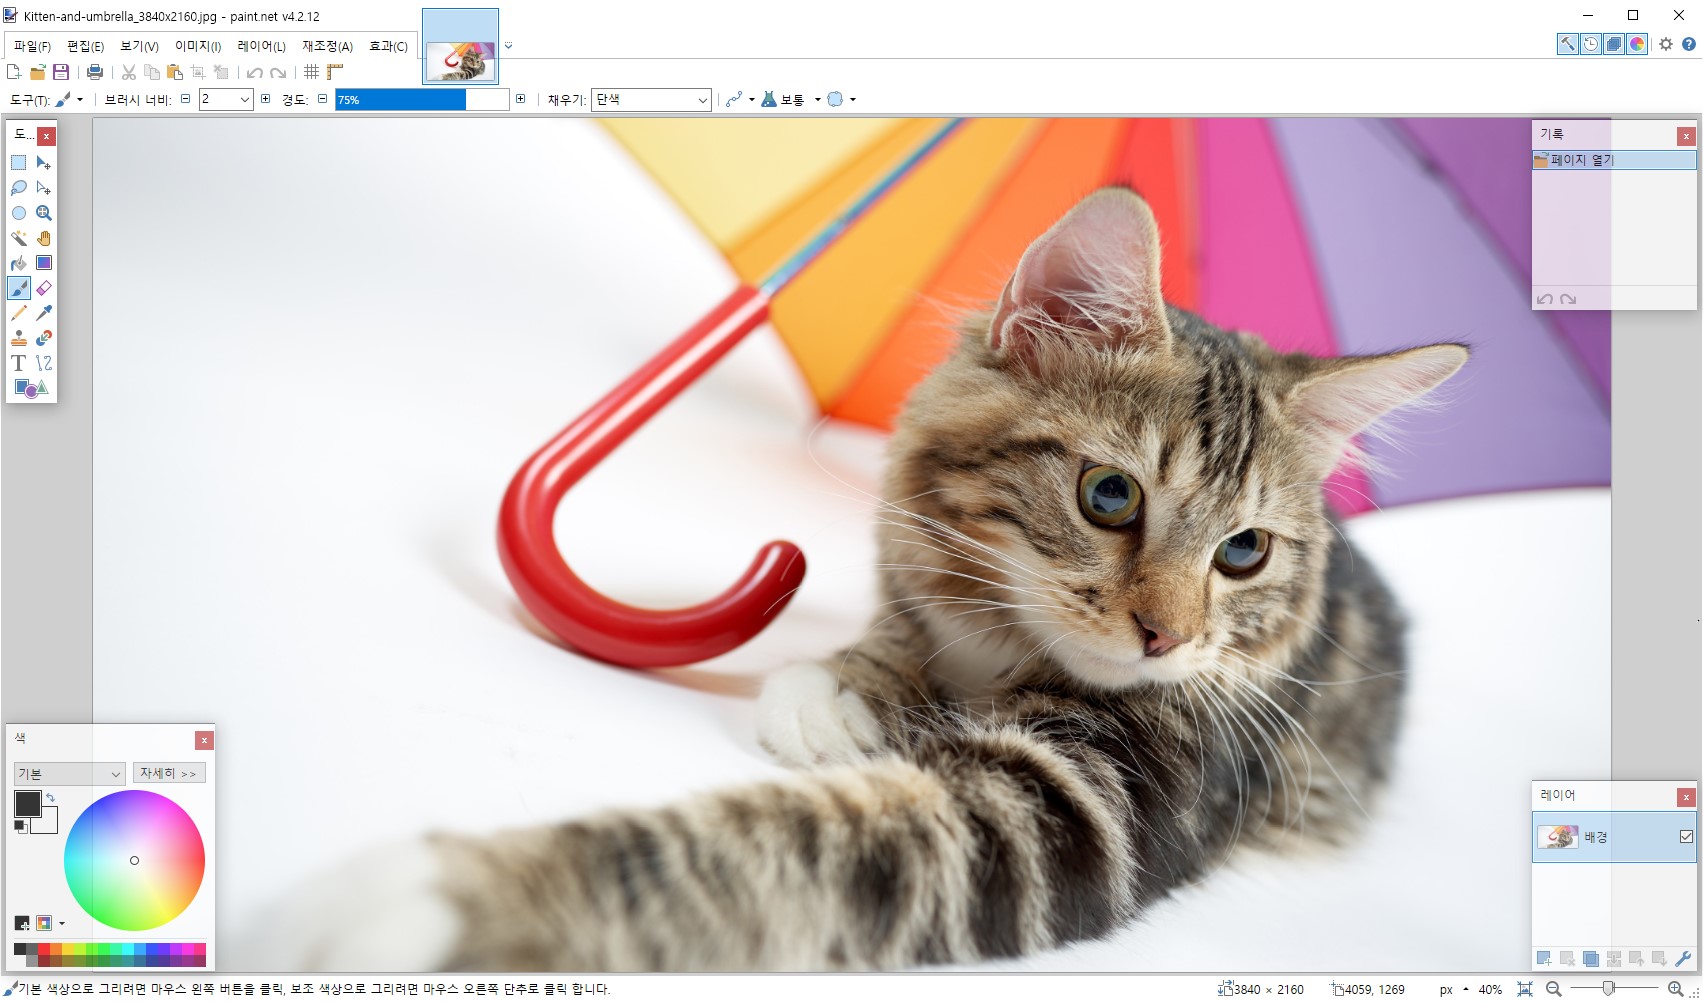Select the Line/Curve tool
The height and width of the screenshot is (1002, 1703).
[44, 363]
